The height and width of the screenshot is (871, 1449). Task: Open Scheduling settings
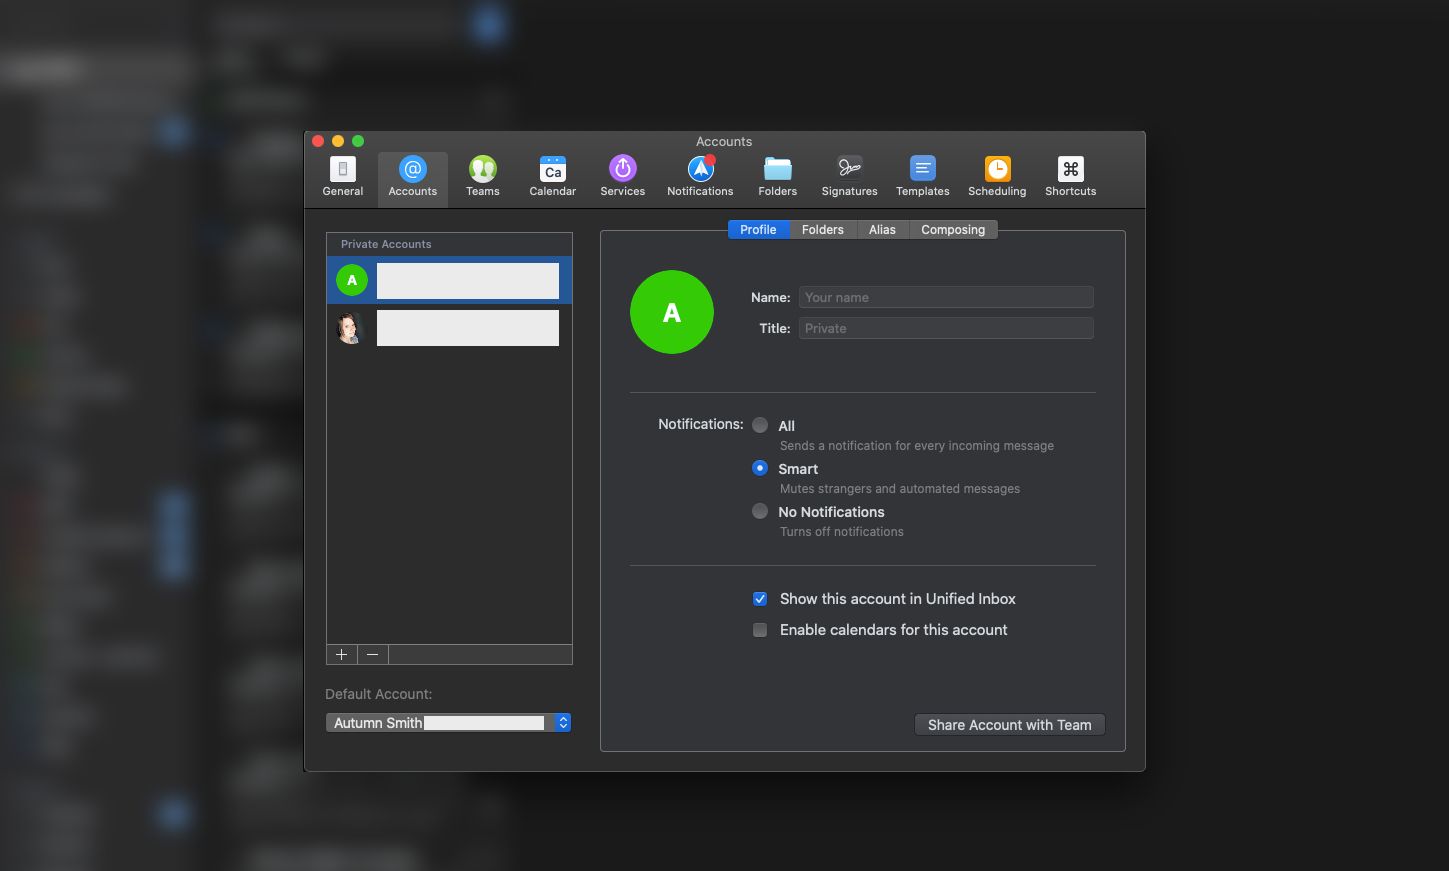pyautogui.click(x=996, y=176)
